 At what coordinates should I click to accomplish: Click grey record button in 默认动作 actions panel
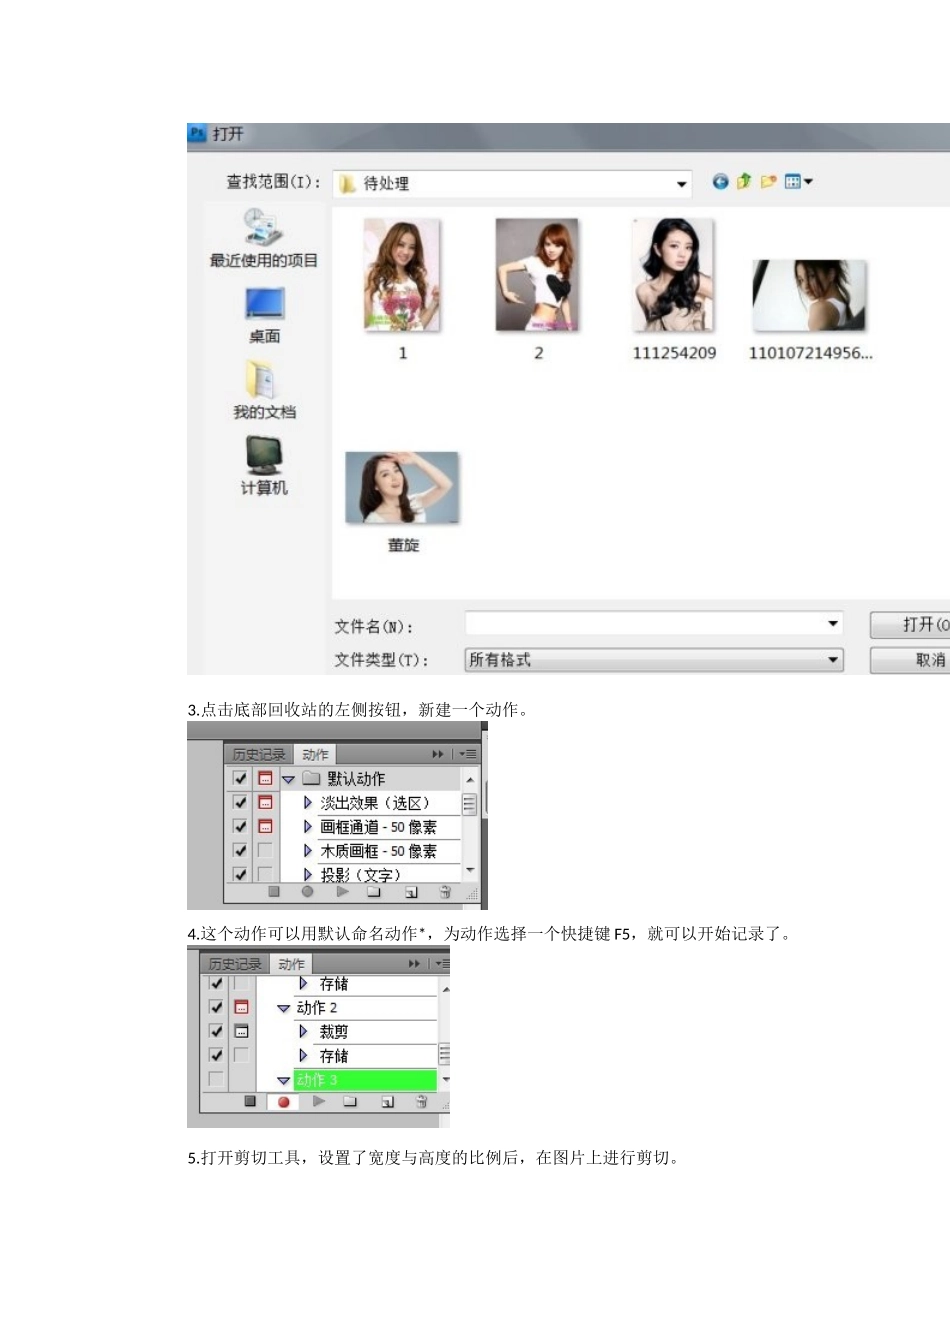coord(307,891)
